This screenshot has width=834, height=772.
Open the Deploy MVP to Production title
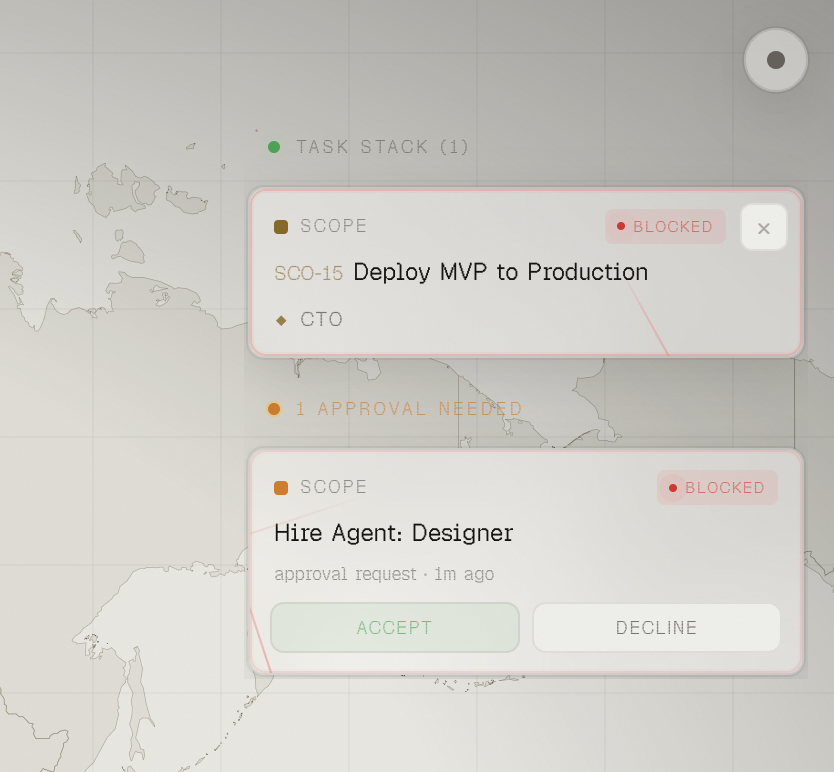[x=501, y=272]
